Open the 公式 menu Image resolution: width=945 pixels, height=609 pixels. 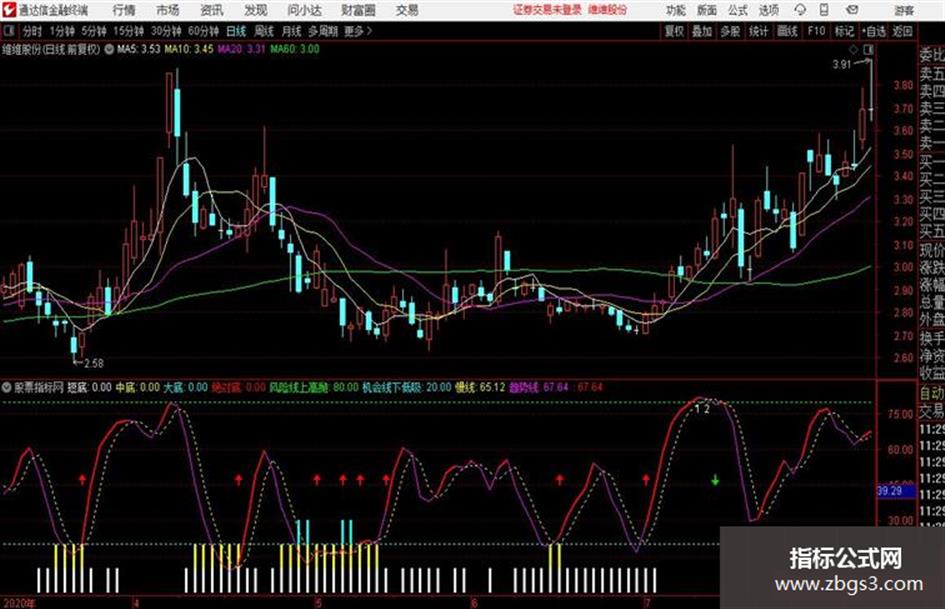738,10
